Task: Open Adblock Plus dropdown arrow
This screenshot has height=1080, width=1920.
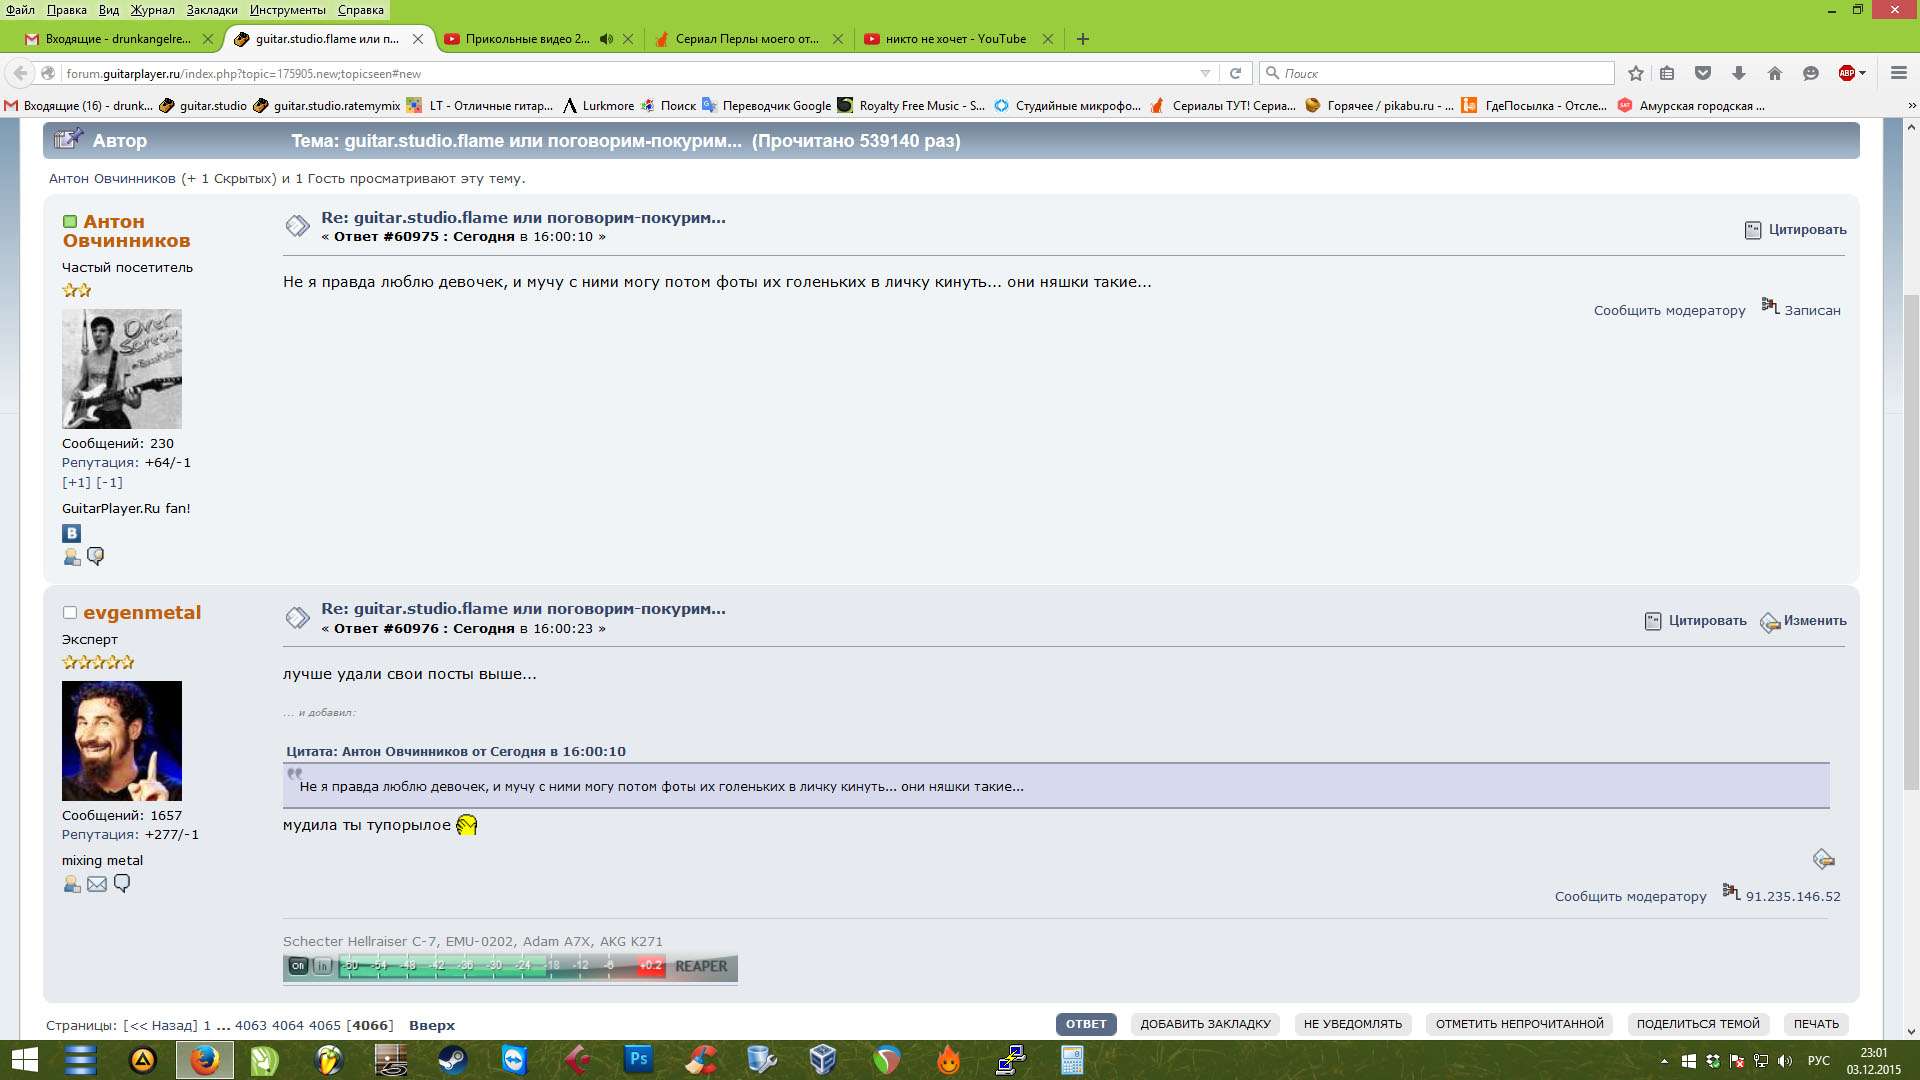Action: (1863, 73)
